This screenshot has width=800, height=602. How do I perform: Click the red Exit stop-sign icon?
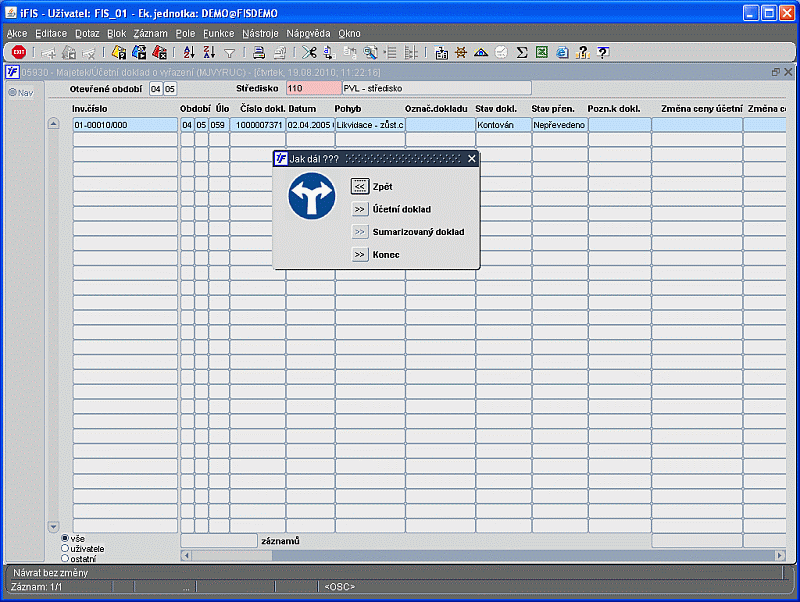19,52
